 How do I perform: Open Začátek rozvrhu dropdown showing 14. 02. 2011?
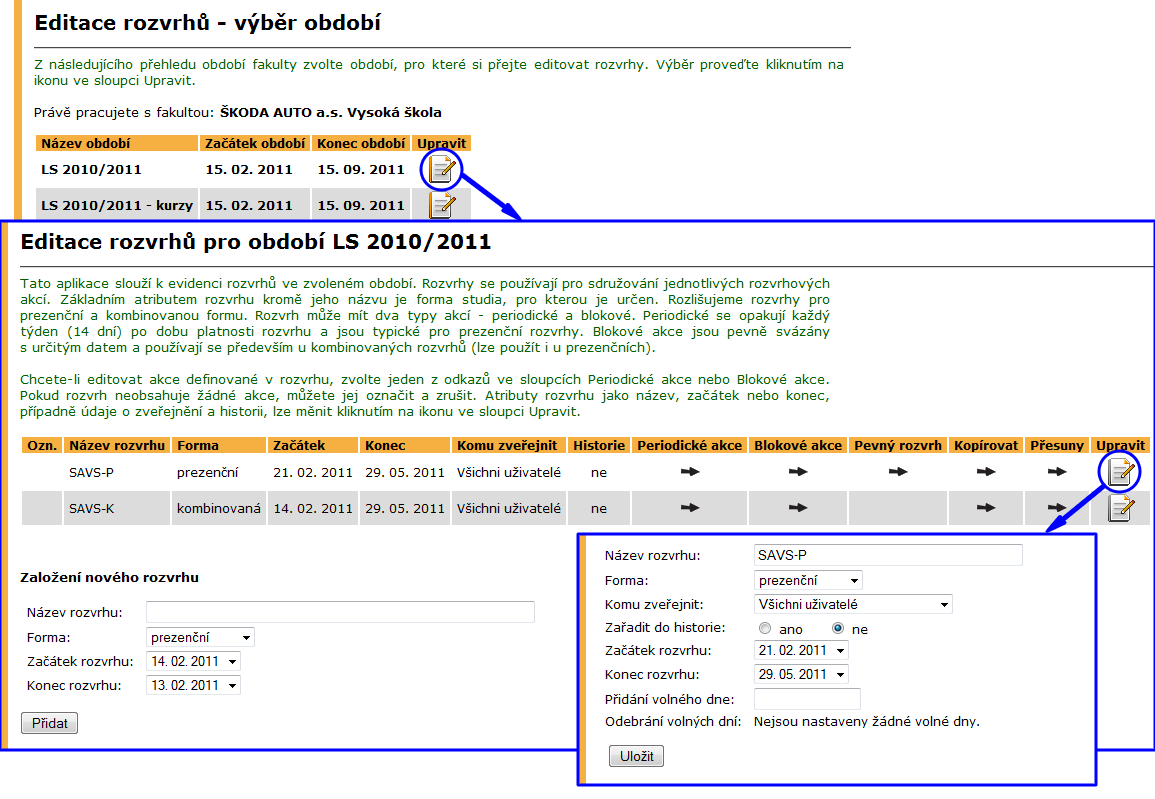pyautogui.click(x=194, y=662)
